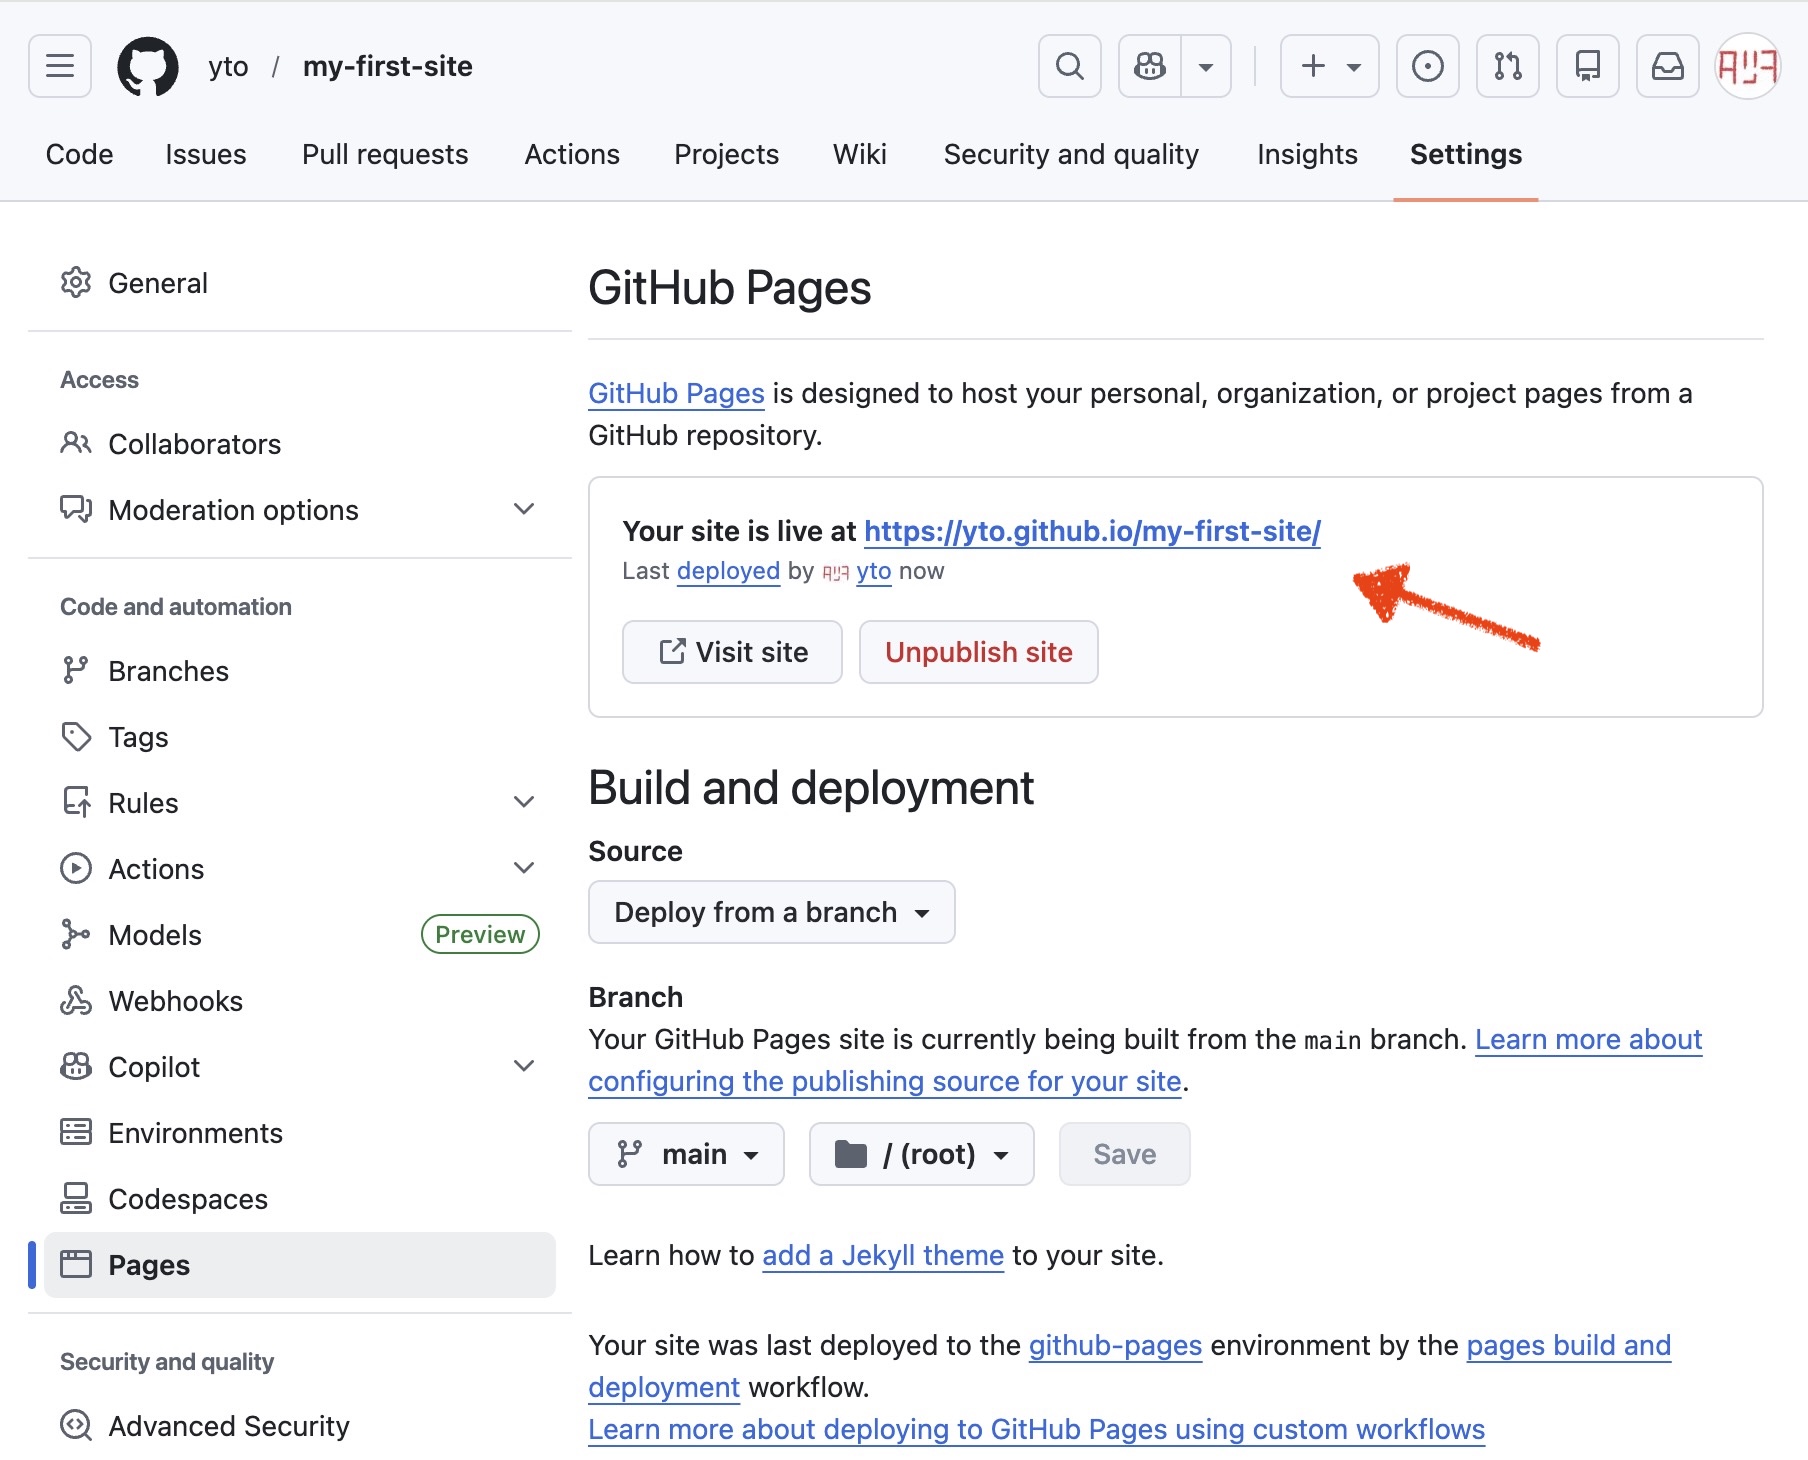Select the Pages sidebar item icon
The height and width of the screenshot is (1460, 1808).
coord(76,1264)
